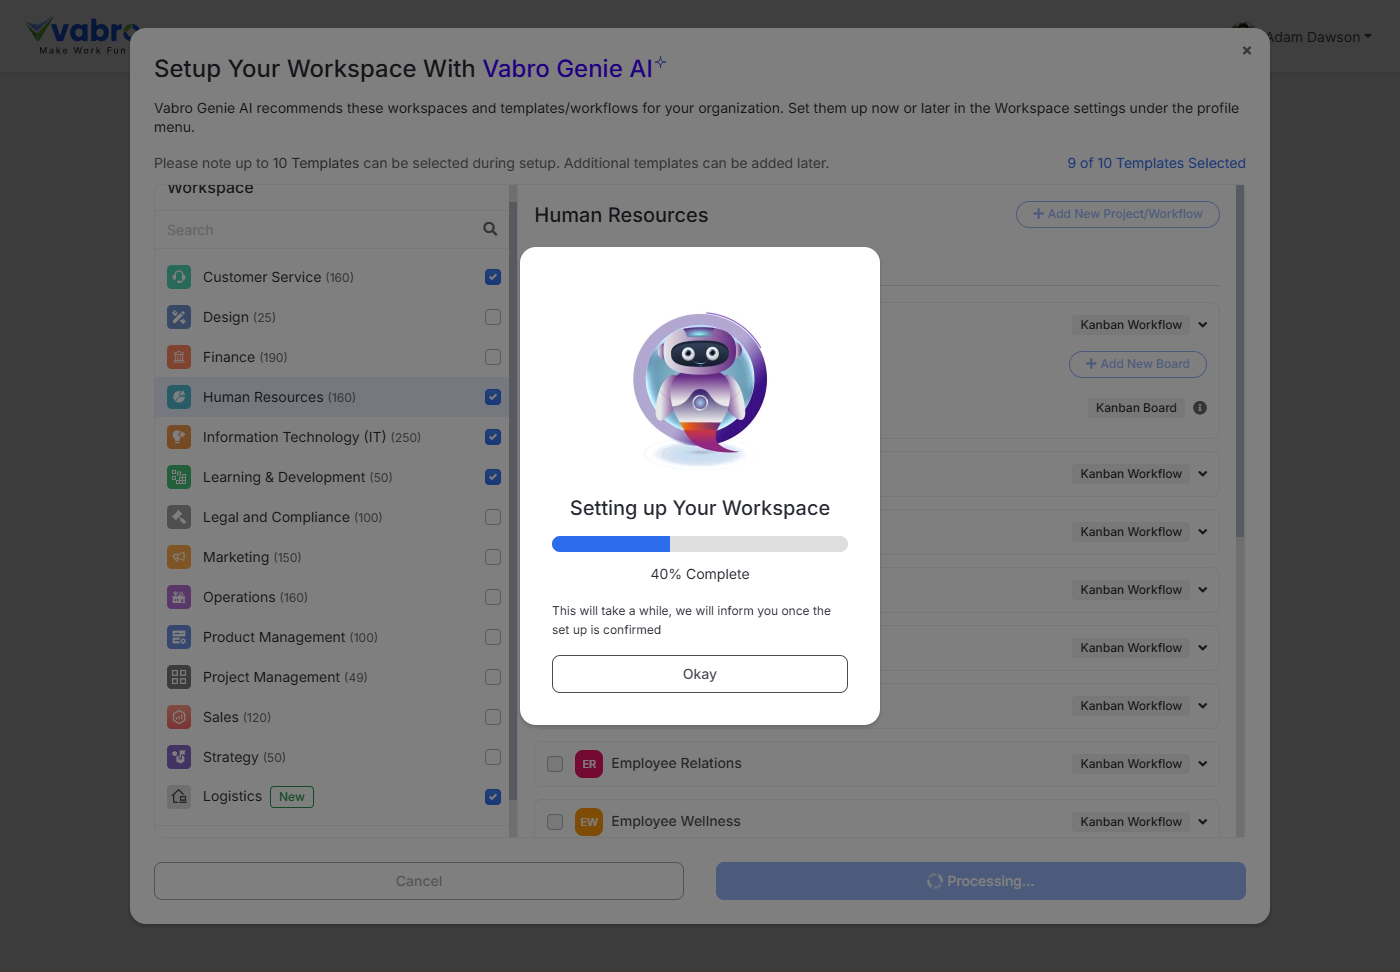The height and width of the screenshot is (972, 1400).
Task: Check the Legal and Compliance checkbox
Action: (x=493, y=517)
